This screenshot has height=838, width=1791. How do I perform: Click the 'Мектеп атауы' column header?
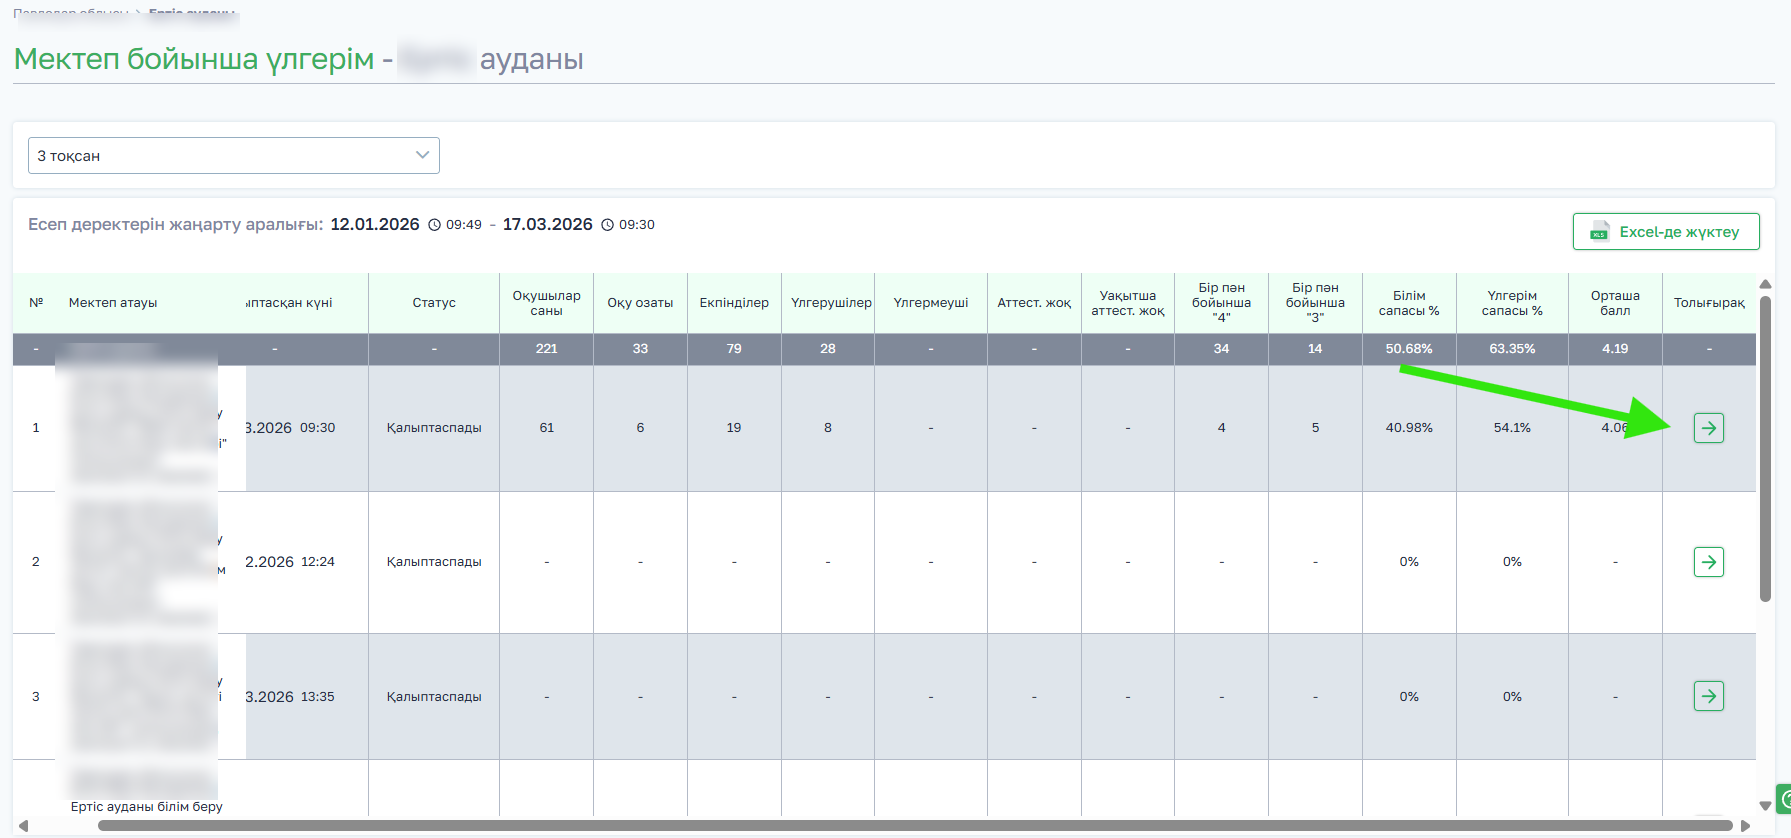[x=113, y=303]
